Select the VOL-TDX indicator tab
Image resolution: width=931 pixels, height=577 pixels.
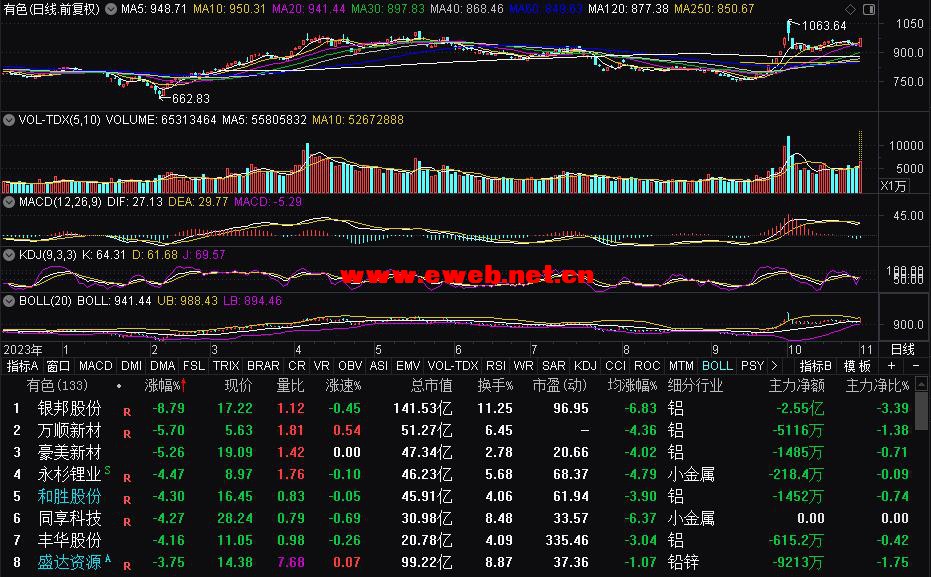[x=452, y=366]
